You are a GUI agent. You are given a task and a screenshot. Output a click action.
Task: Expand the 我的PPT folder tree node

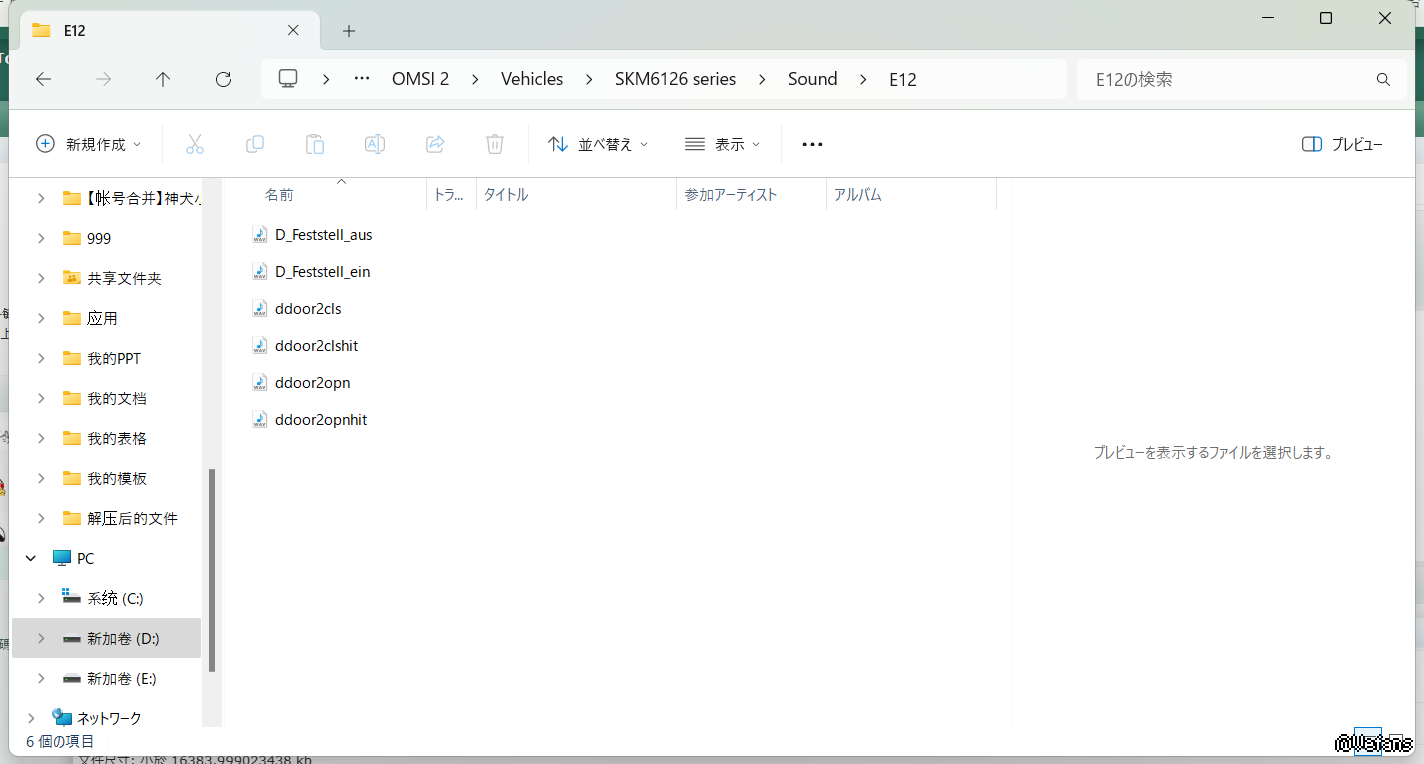click(x=41, y=358)
